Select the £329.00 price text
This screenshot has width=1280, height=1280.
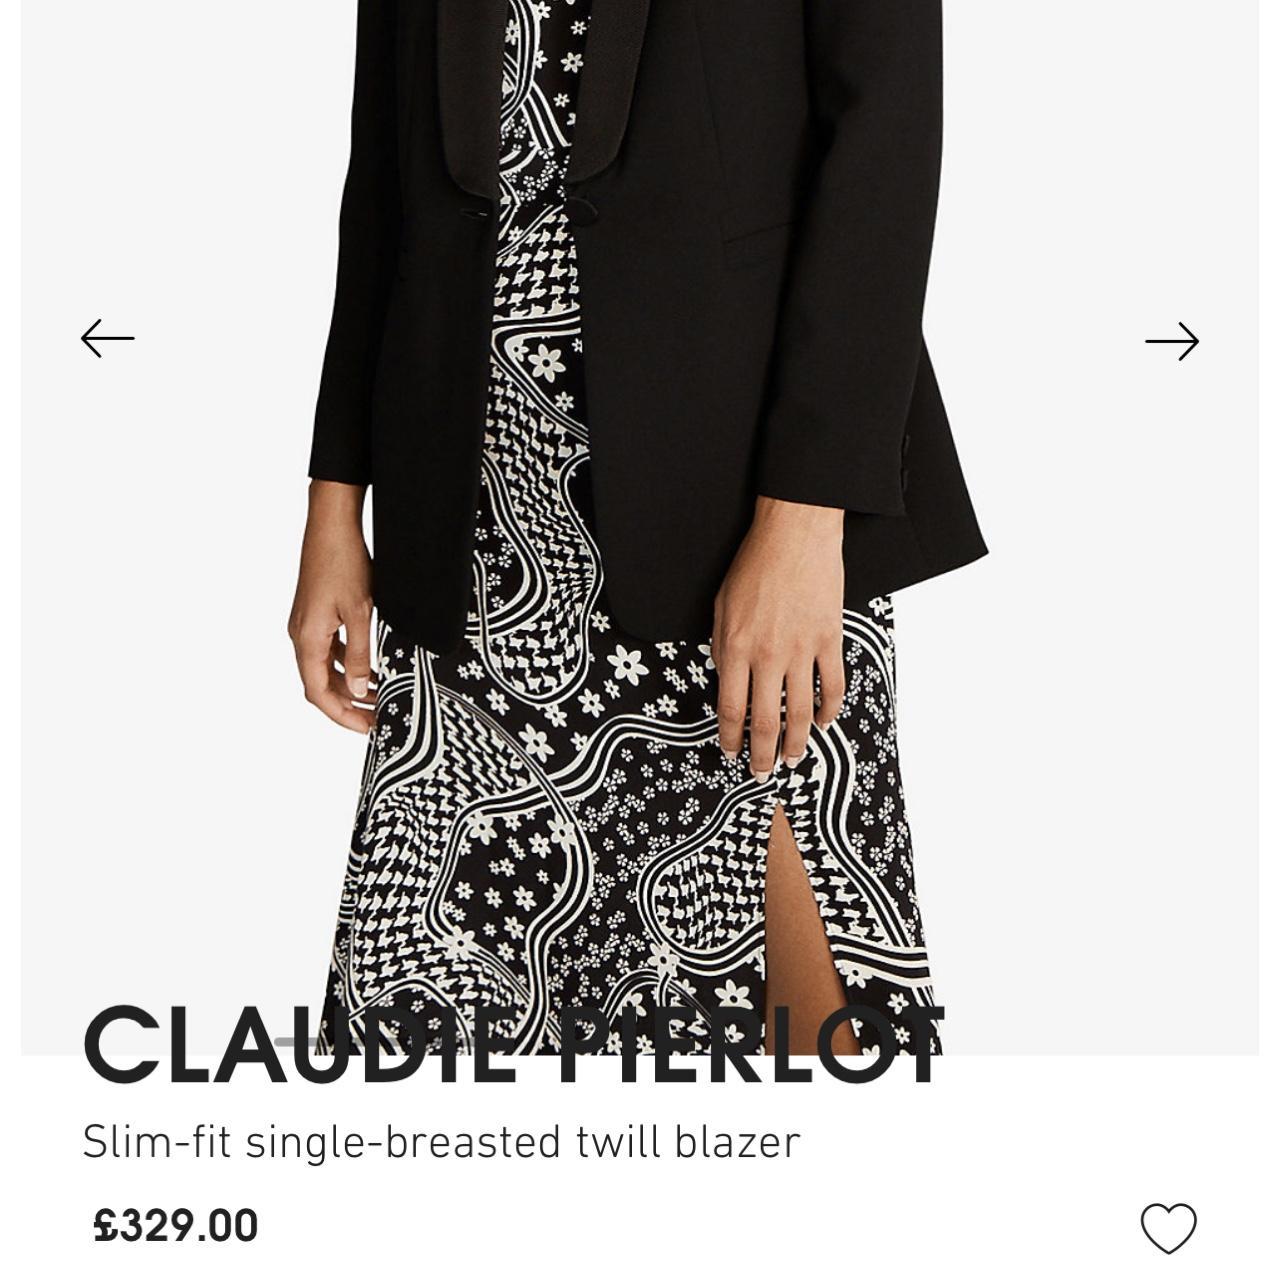pyautogui.click(x=176, y=1226)
